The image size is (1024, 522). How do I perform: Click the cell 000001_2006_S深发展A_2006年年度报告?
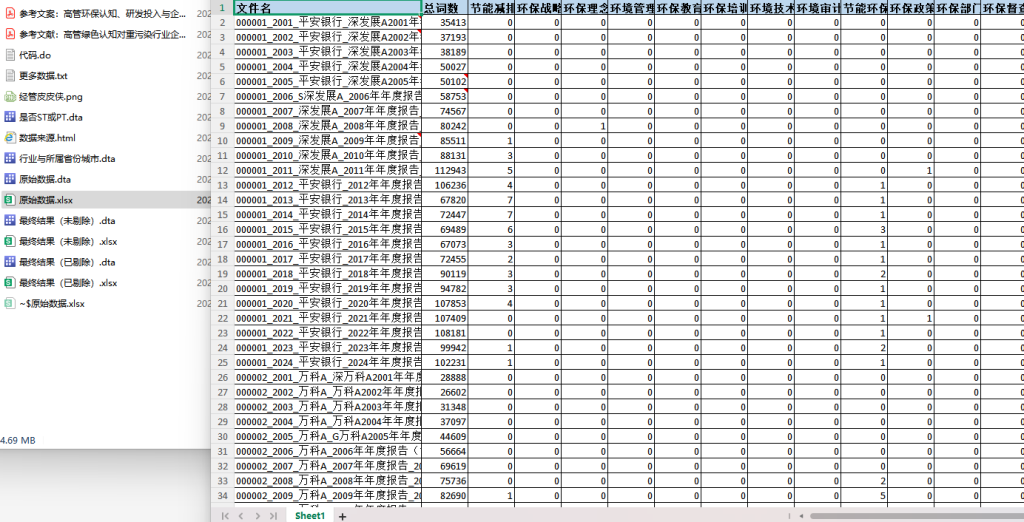328,97
